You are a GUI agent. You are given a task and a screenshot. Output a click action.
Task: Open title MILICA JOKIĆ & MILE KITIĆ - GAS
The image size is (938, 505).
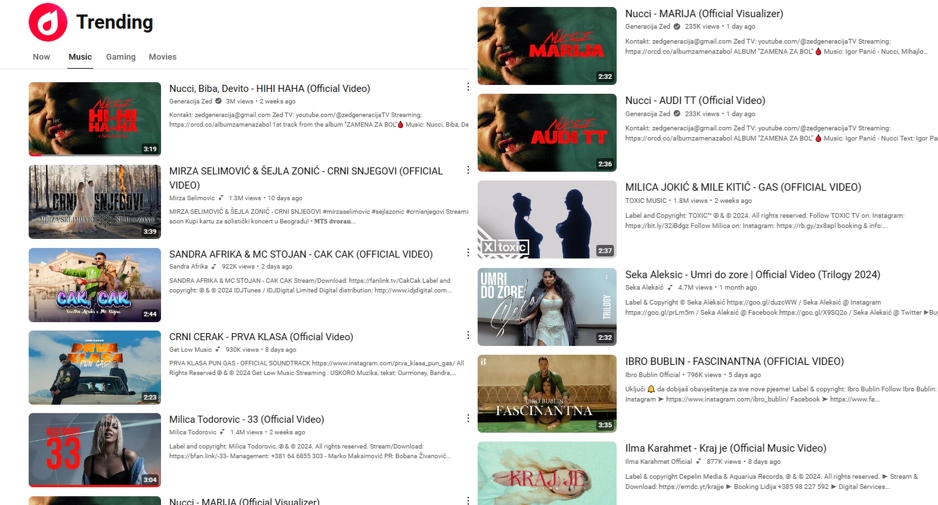pos(743,187)
